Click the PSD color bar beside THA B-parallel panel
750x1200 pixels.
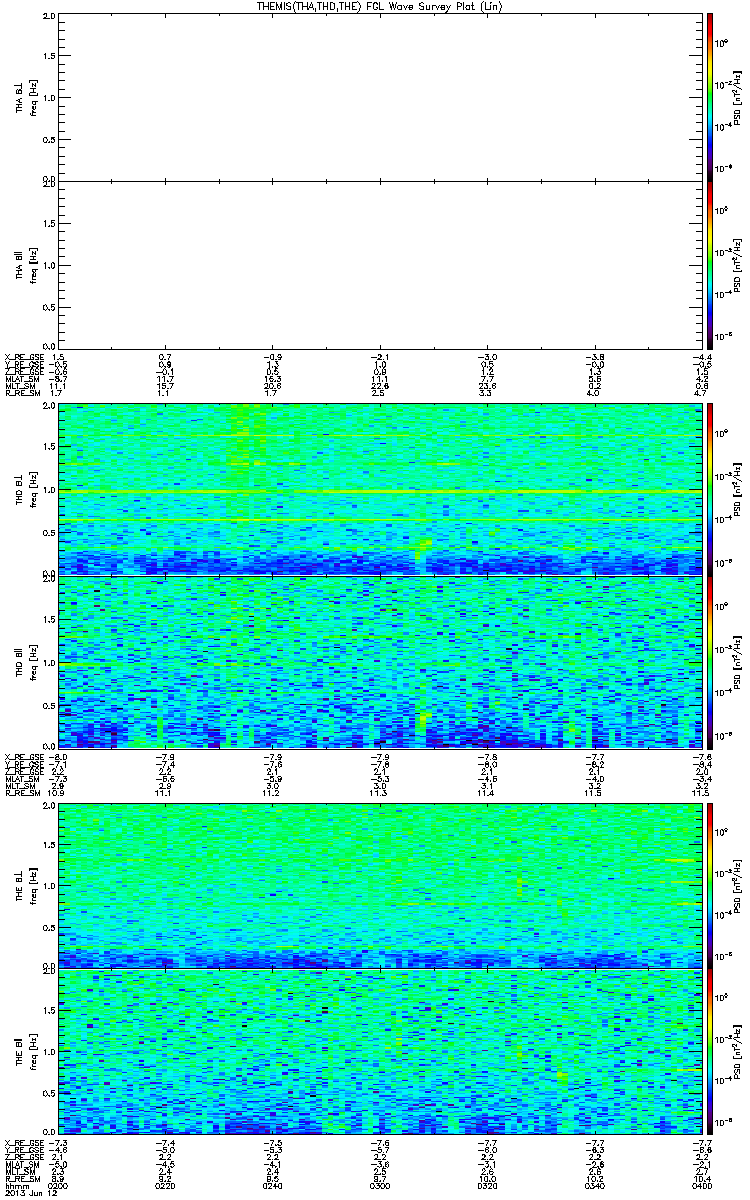tap(710, 264)
